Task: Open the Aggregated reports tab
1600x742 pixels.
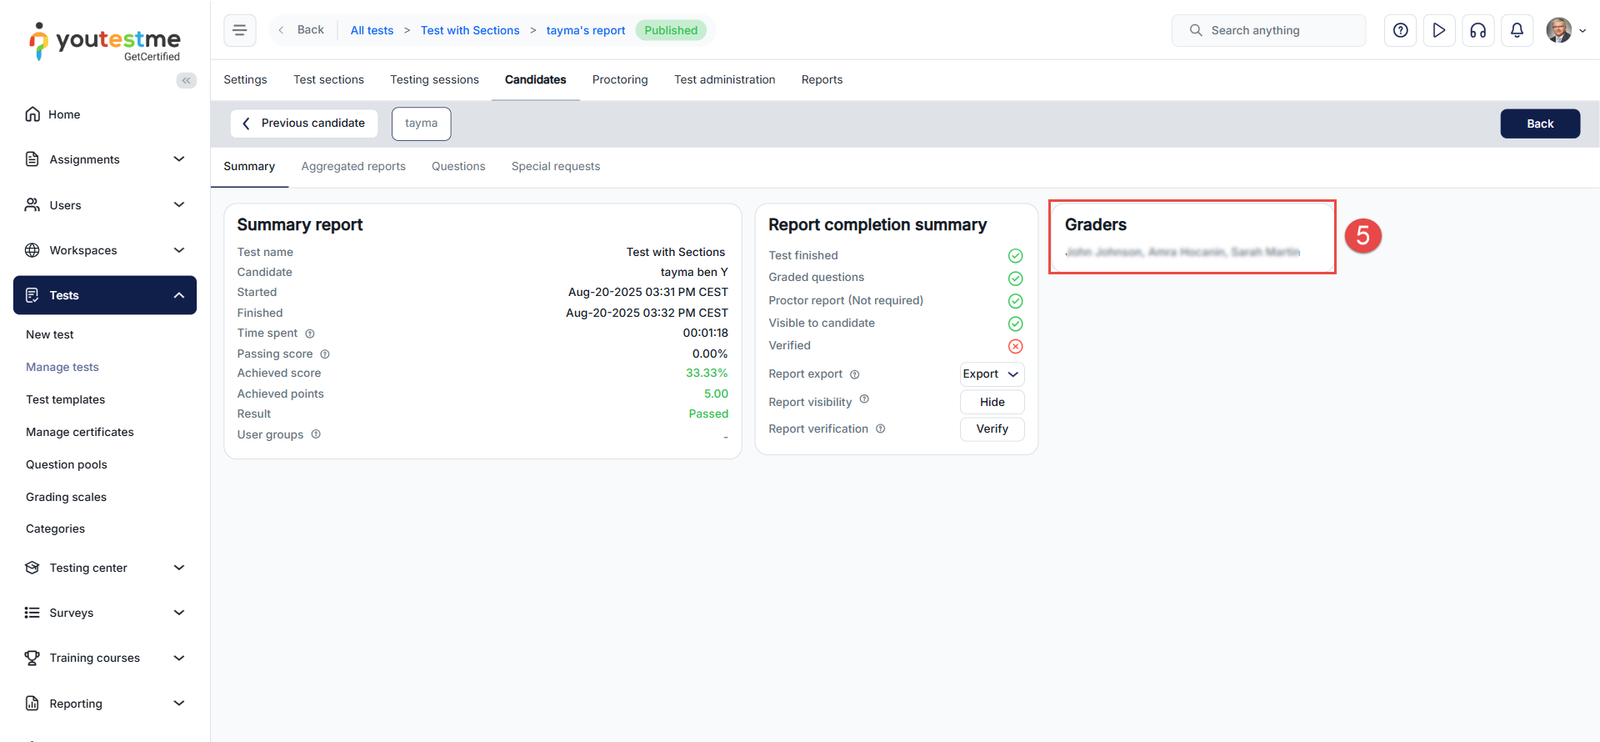Action: (353, 167)
